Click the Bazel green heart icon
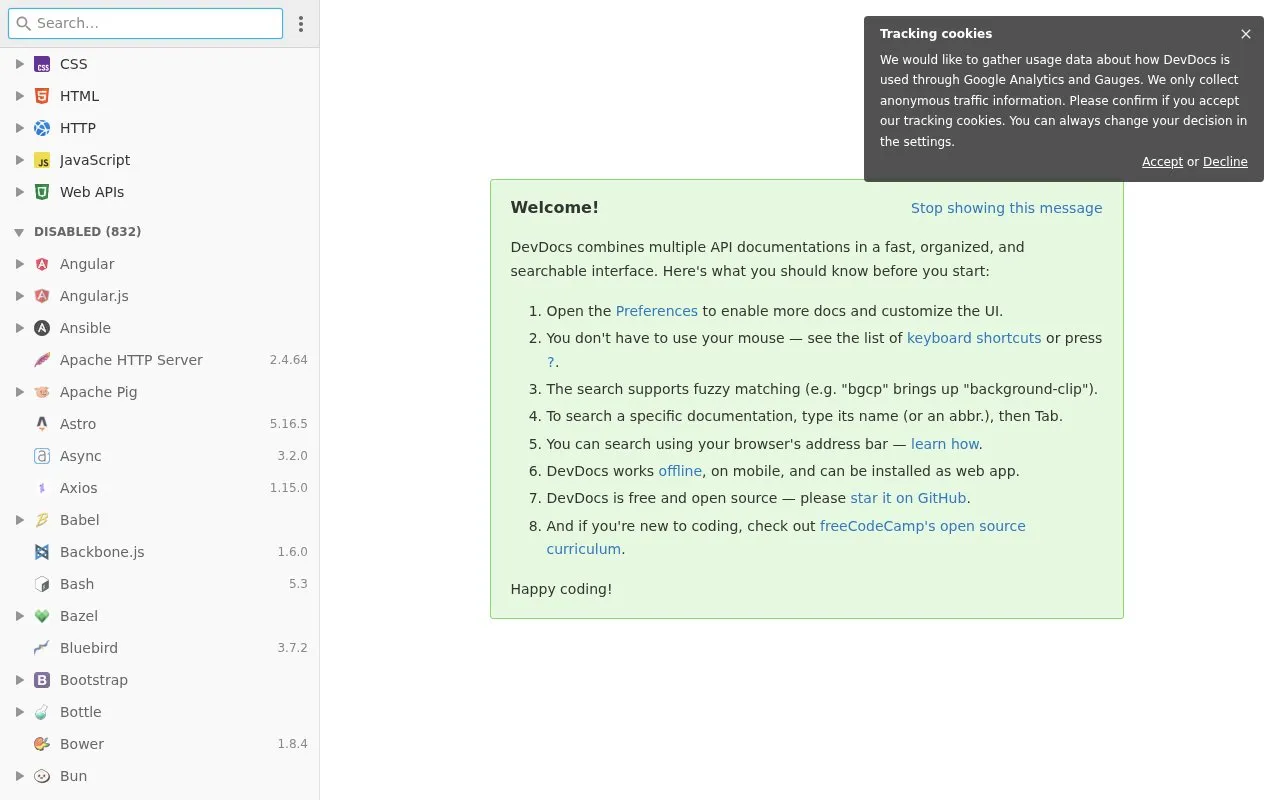This screenshot has width=1280, height=800. [x=42, y=616]
